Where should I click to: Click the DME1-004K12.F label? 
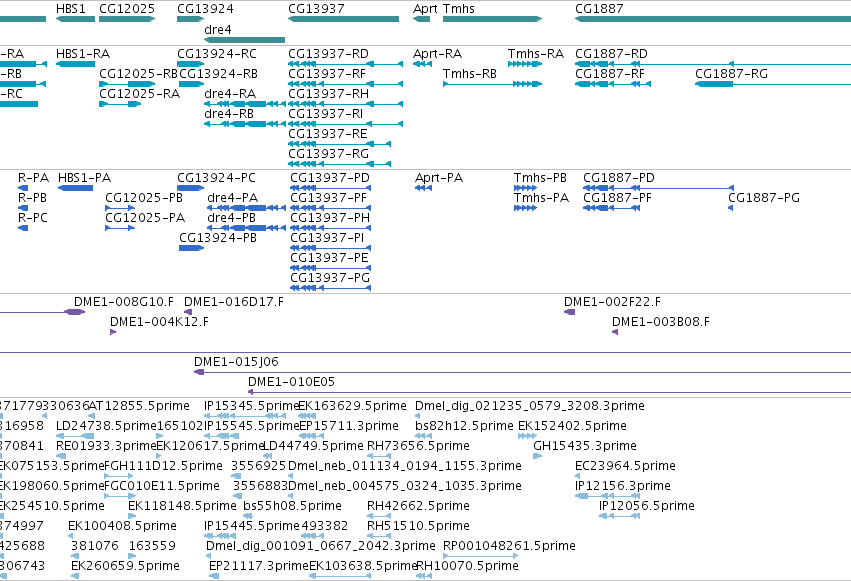[159, 322]
